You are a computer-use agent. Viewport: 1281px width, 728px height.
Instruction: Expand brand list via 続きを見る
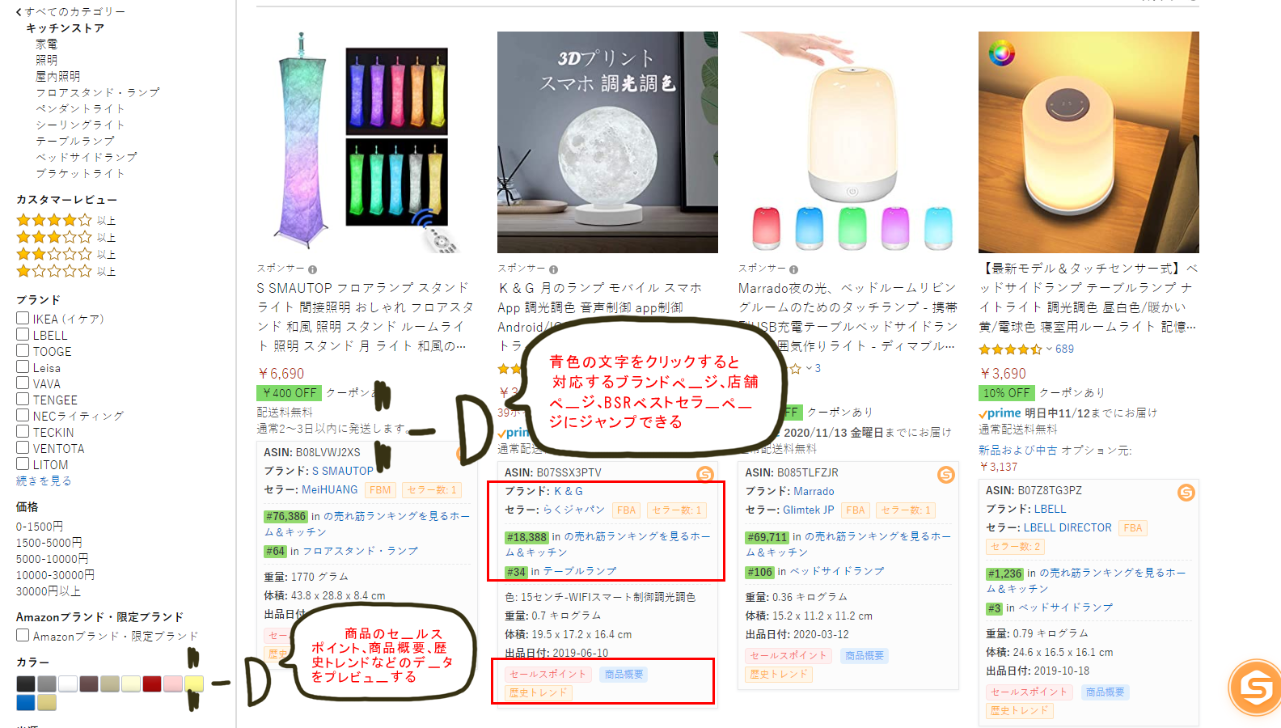pos(44,481)
